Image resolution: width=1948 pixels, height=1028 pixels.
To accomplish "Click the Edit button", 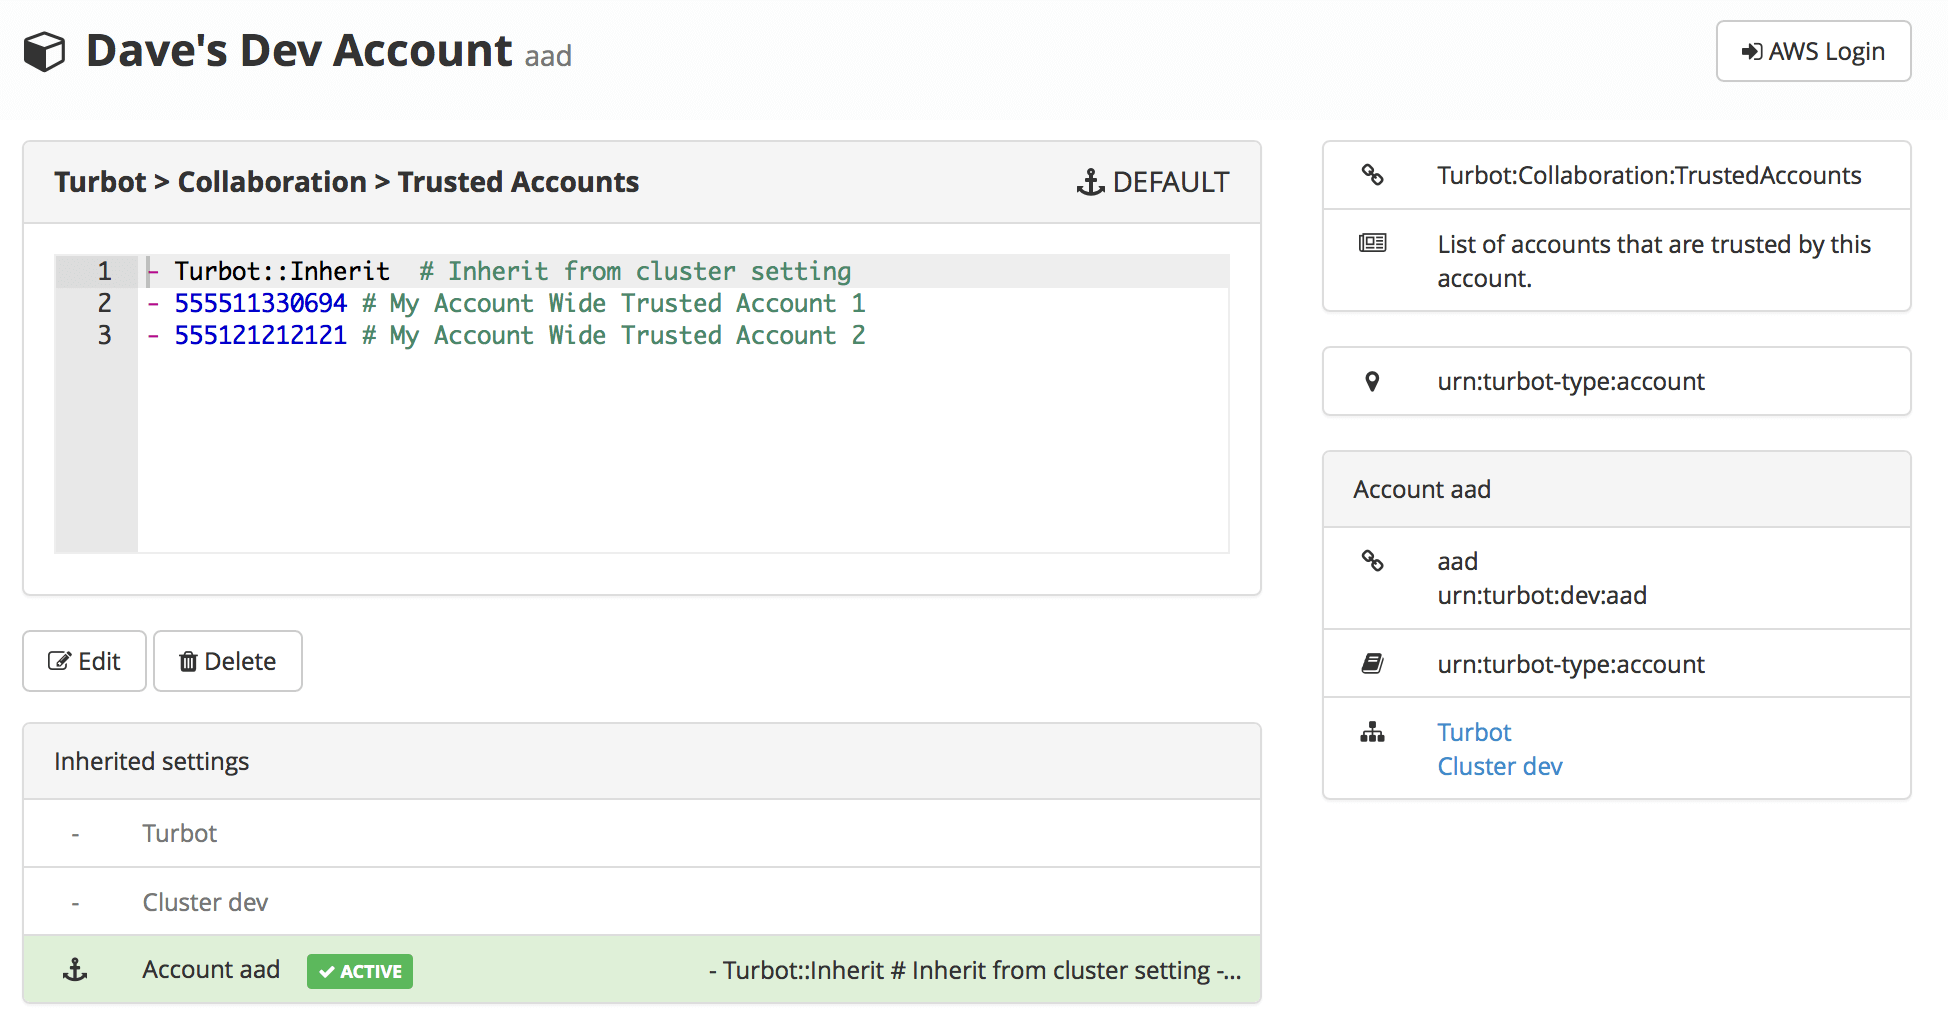I will click(85, 661).
